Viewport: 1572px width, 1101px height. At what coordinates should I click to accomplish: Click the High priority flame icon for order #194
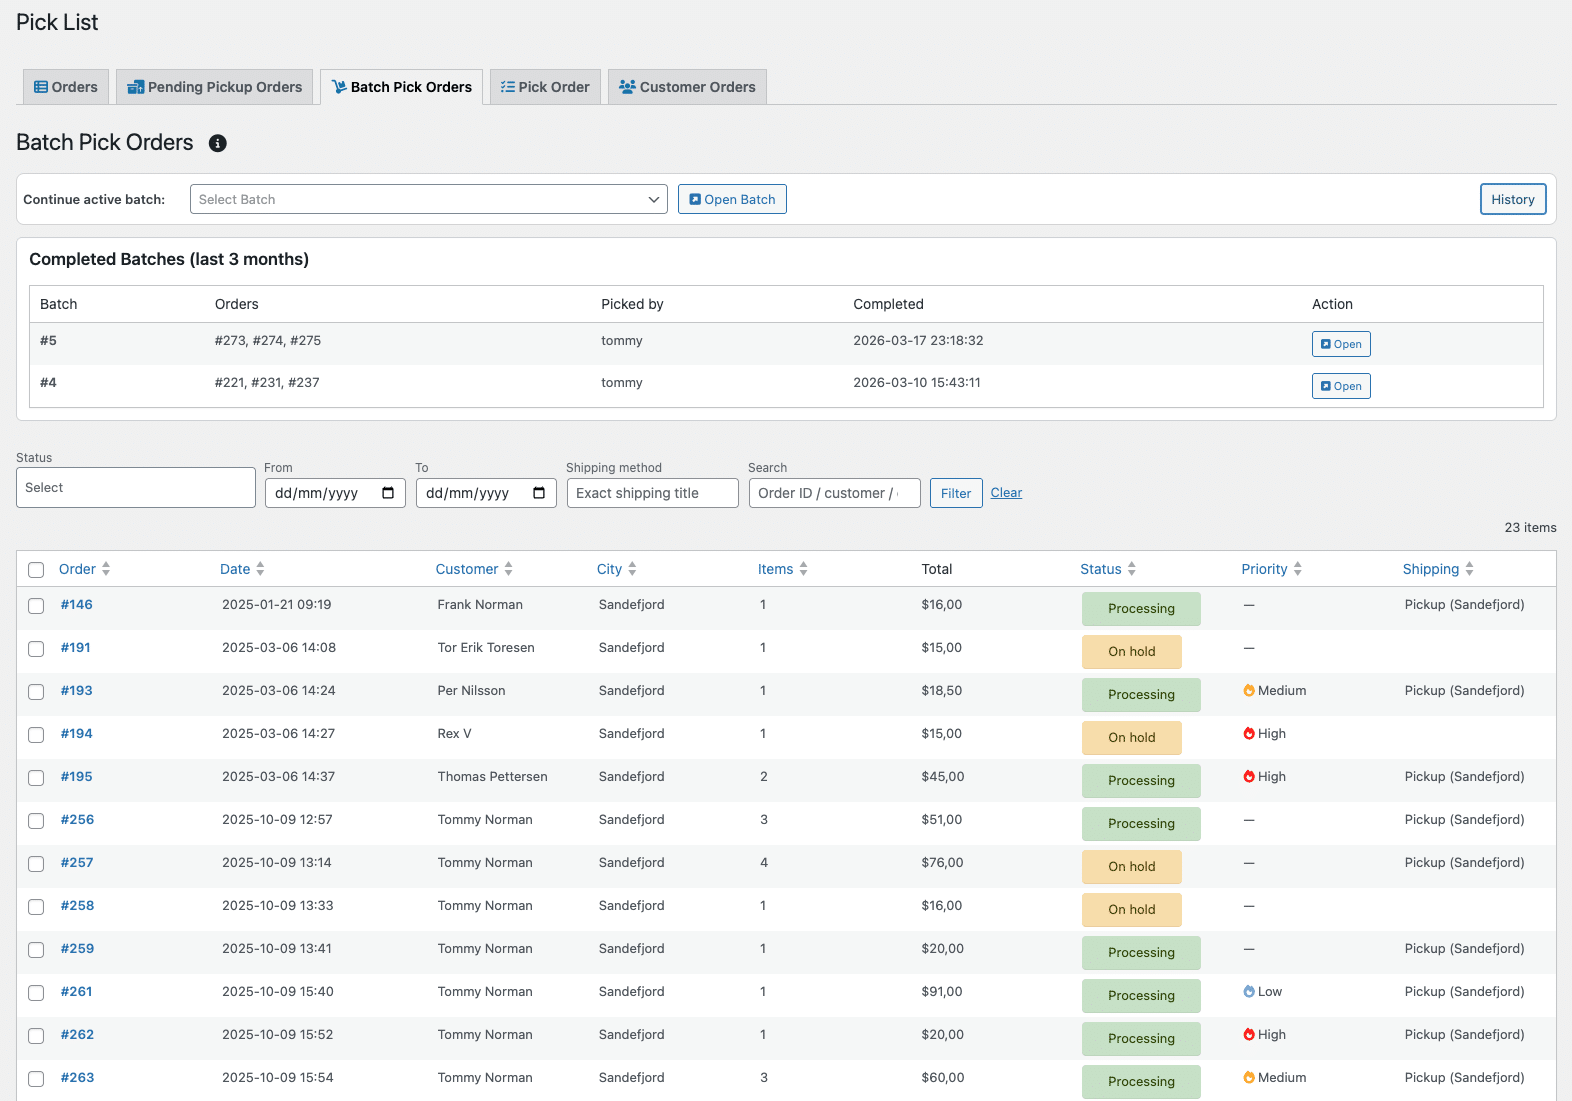click(1249, 734)
